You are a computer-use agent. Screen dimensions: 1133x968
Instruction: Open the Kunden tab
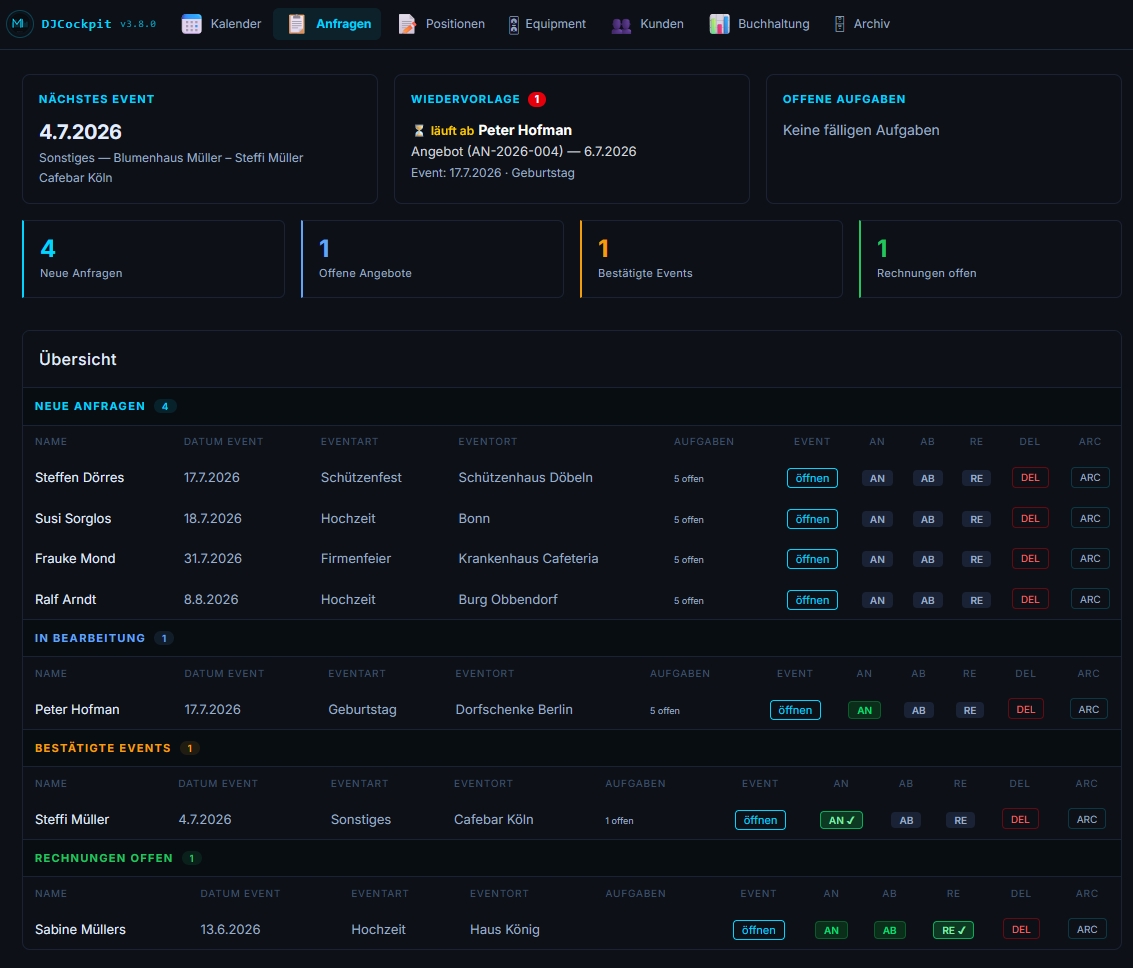point(647,24)
